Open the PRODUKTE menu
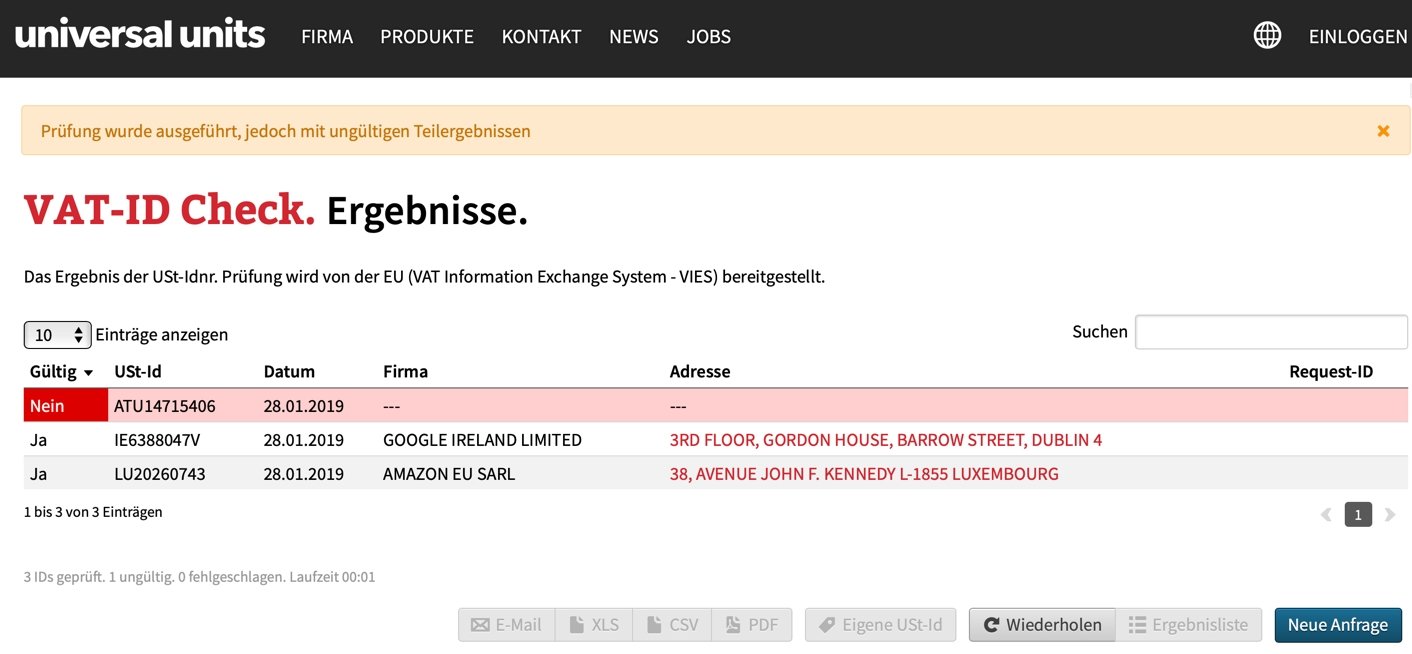 pos(427,37)
